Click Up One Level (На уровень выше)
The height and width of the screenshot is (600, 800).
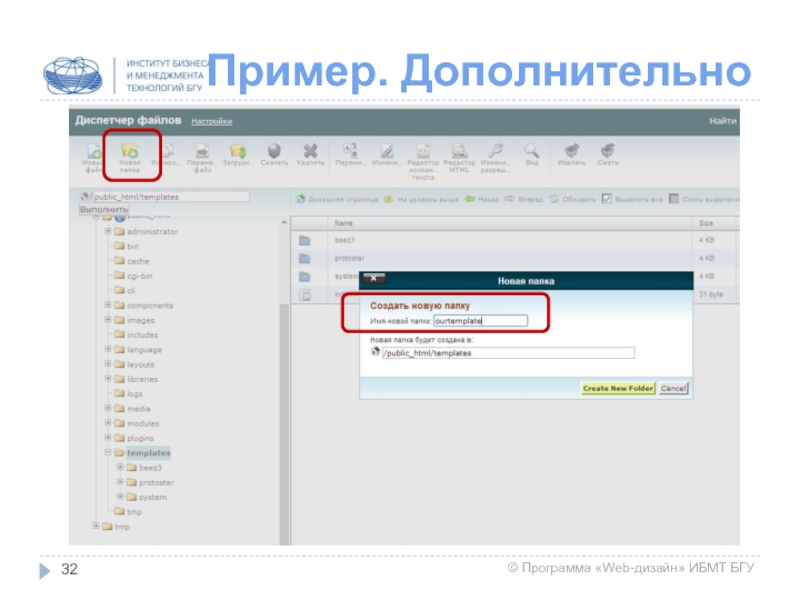coord(421,199)
